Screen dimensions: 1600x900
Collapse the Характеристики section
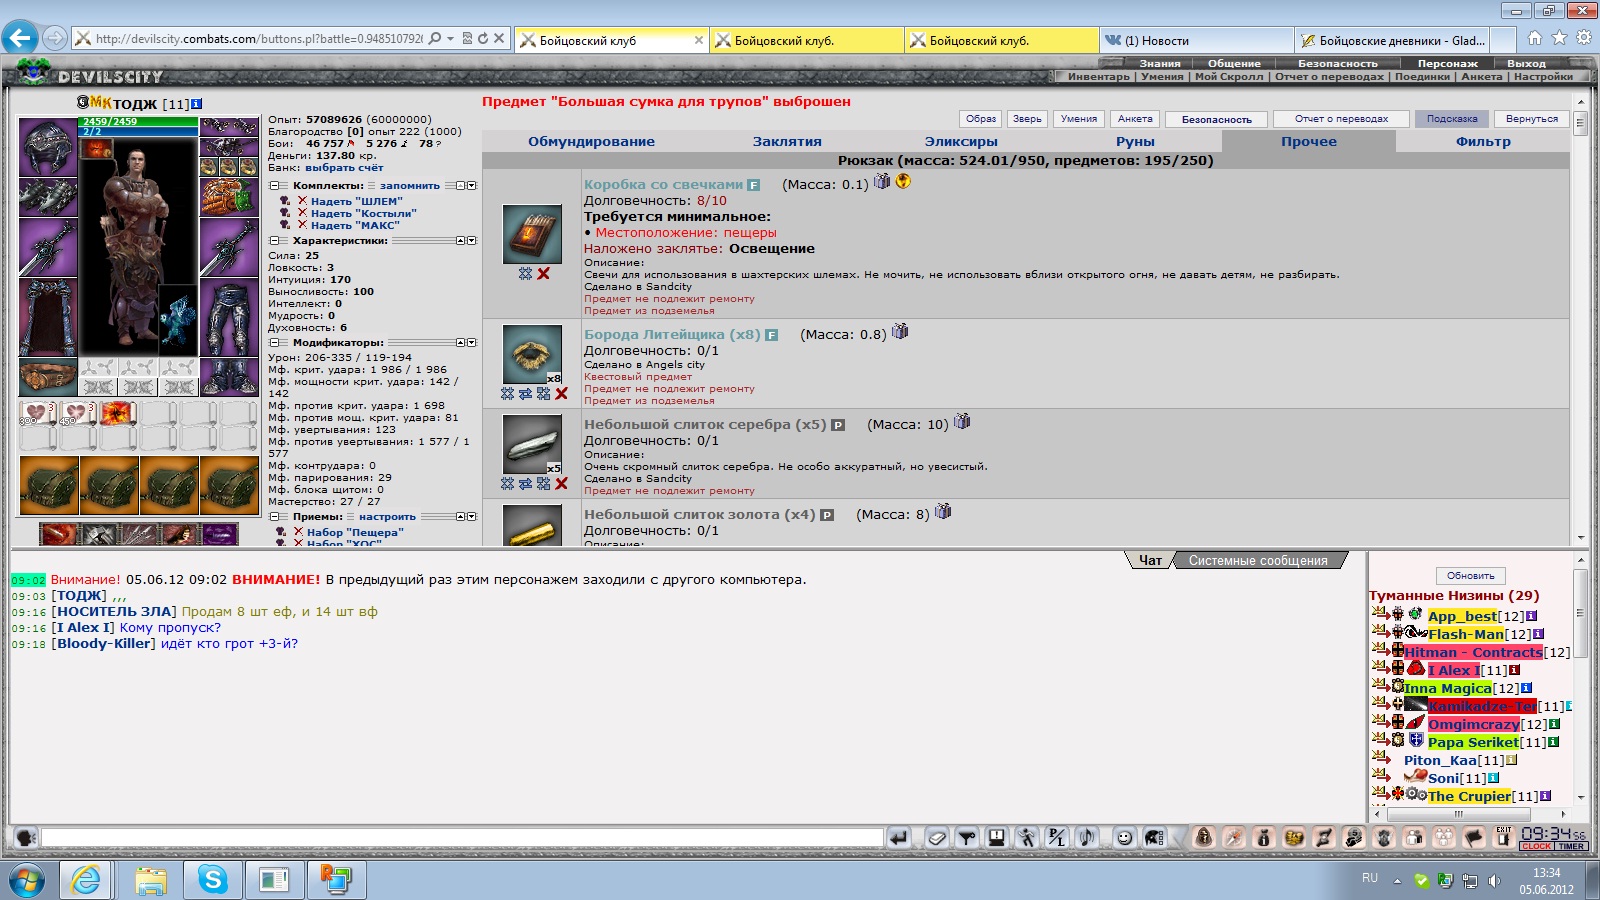(274, 241)
